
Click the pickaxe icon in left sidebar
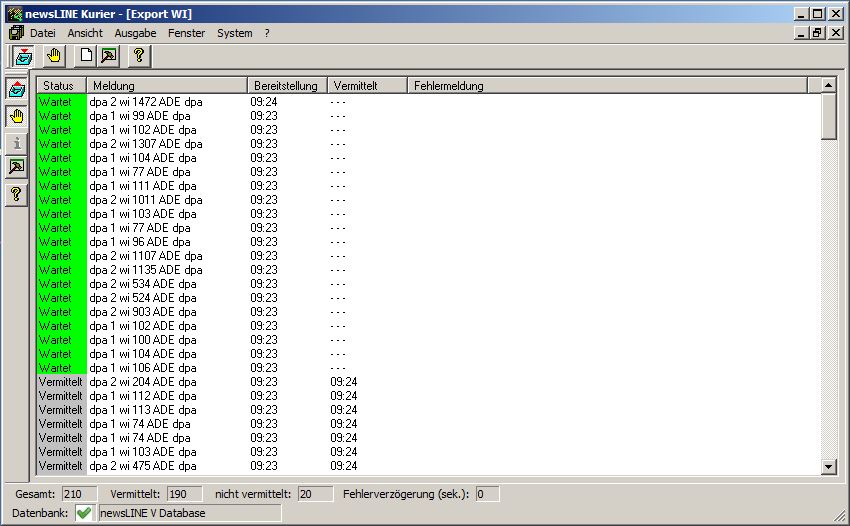(16, 168)
